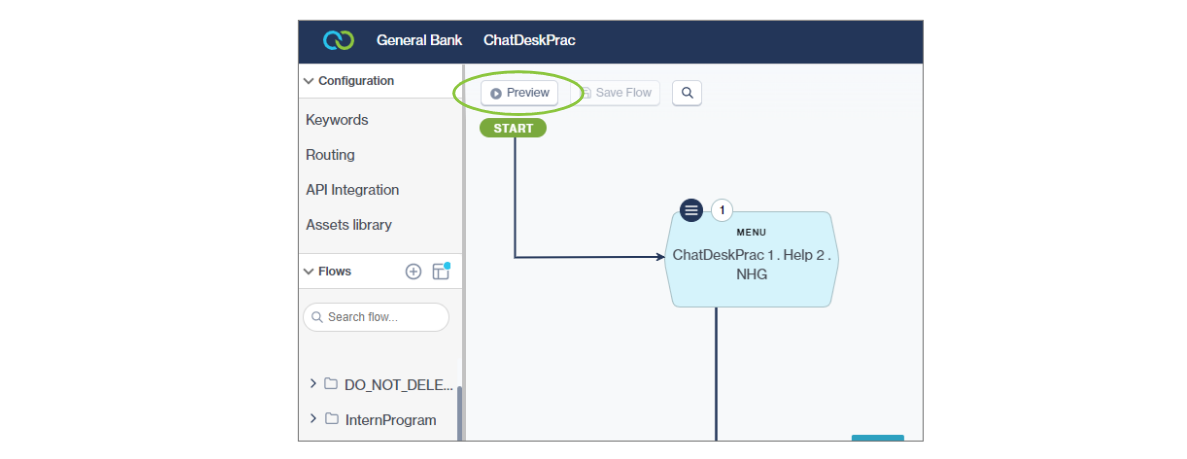Open the canvas search magnifier icon

coord(687,93)
